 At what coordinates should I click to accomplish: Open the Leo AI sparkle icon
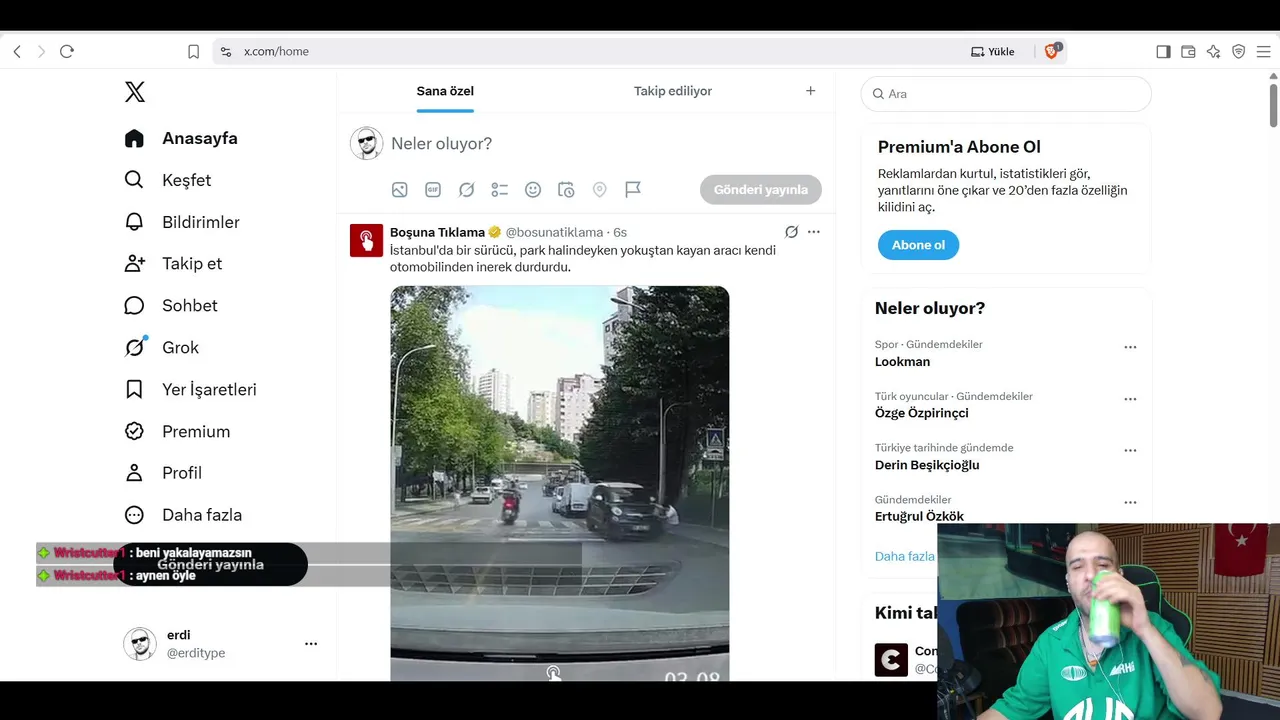[1213, 52]
